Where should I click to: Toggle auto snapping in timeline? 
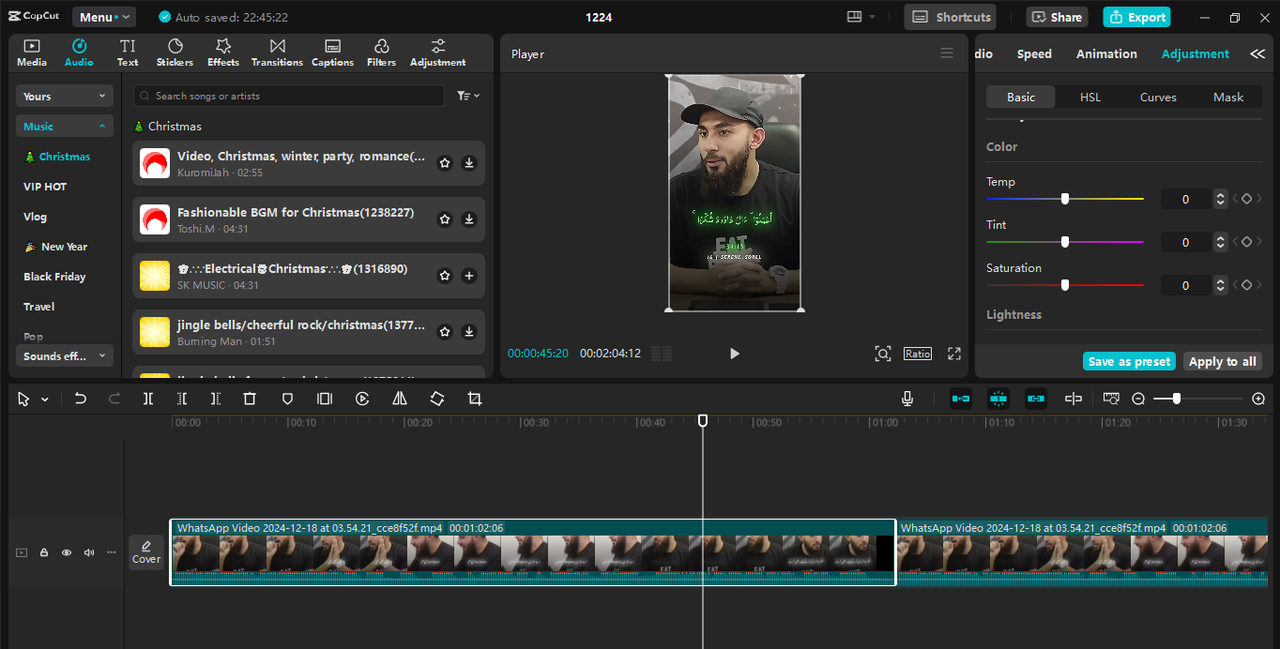point(998,398)
